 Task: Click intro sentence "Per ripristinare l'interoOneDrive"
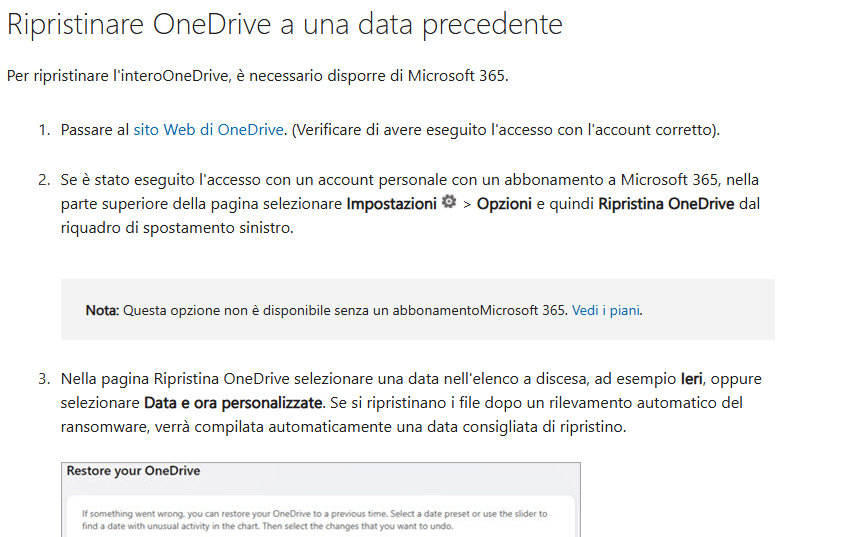pyautogui.click(x=118, y=76)
